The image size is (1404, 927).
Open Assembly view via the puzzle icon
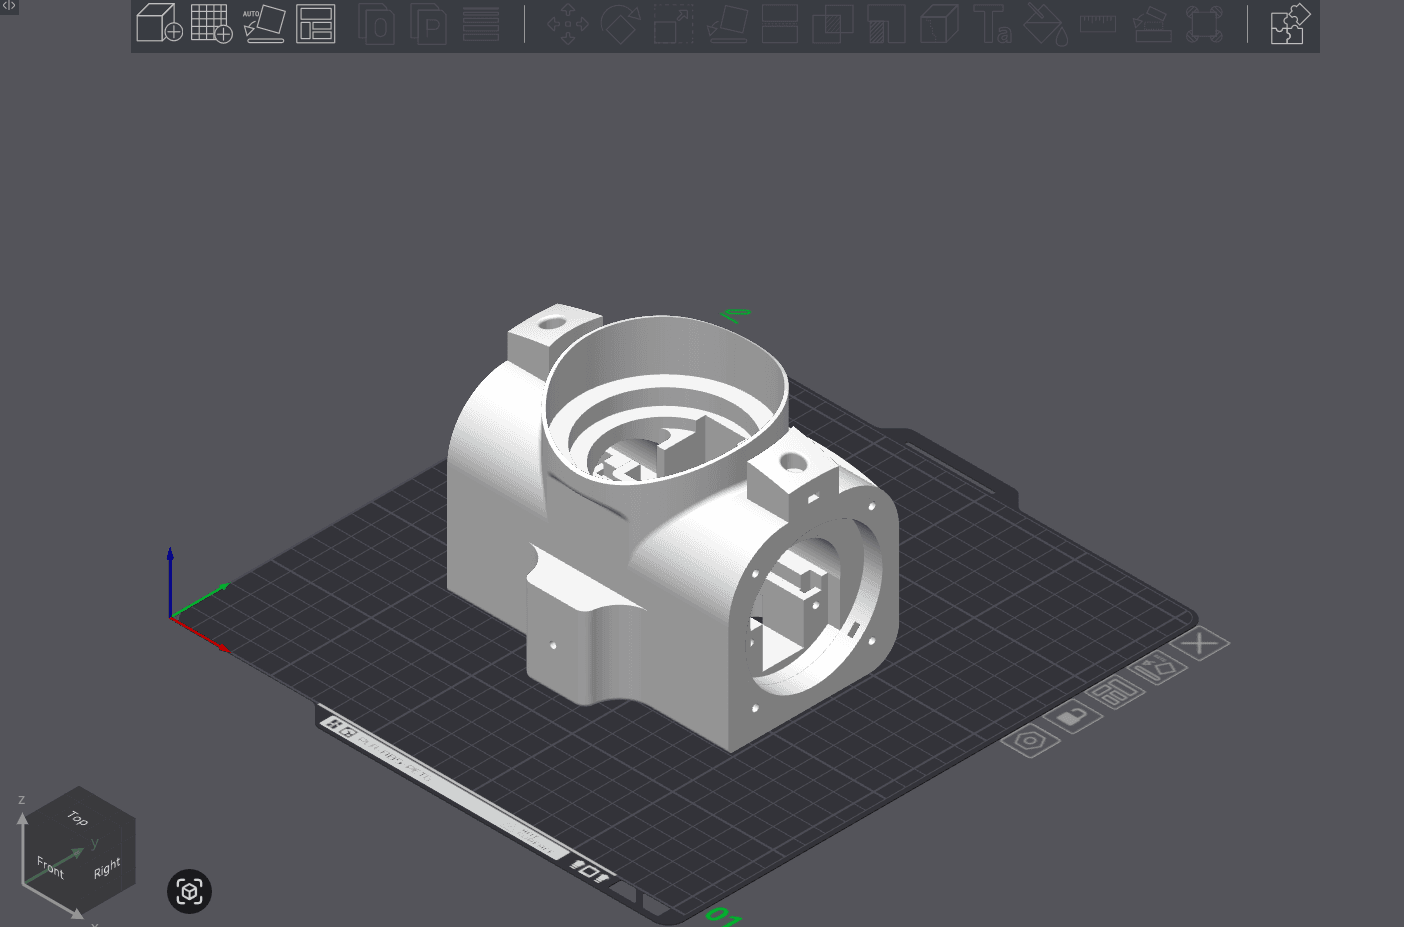click(1290, 25)
